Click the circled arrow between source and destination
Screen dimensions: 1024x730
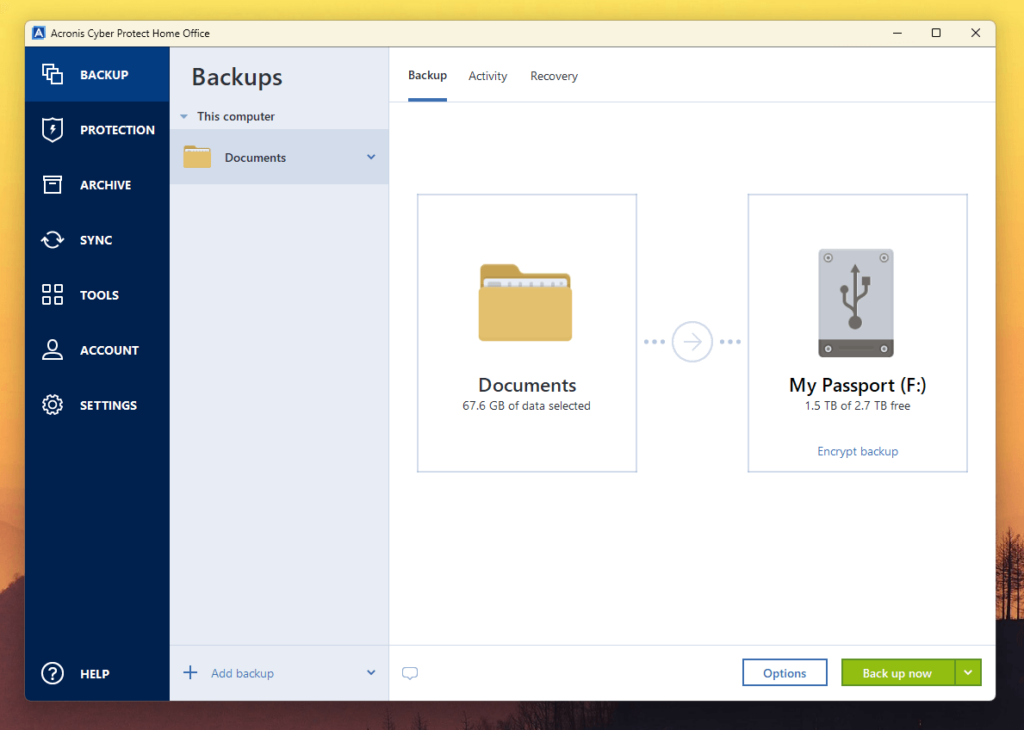pos(692,341)
